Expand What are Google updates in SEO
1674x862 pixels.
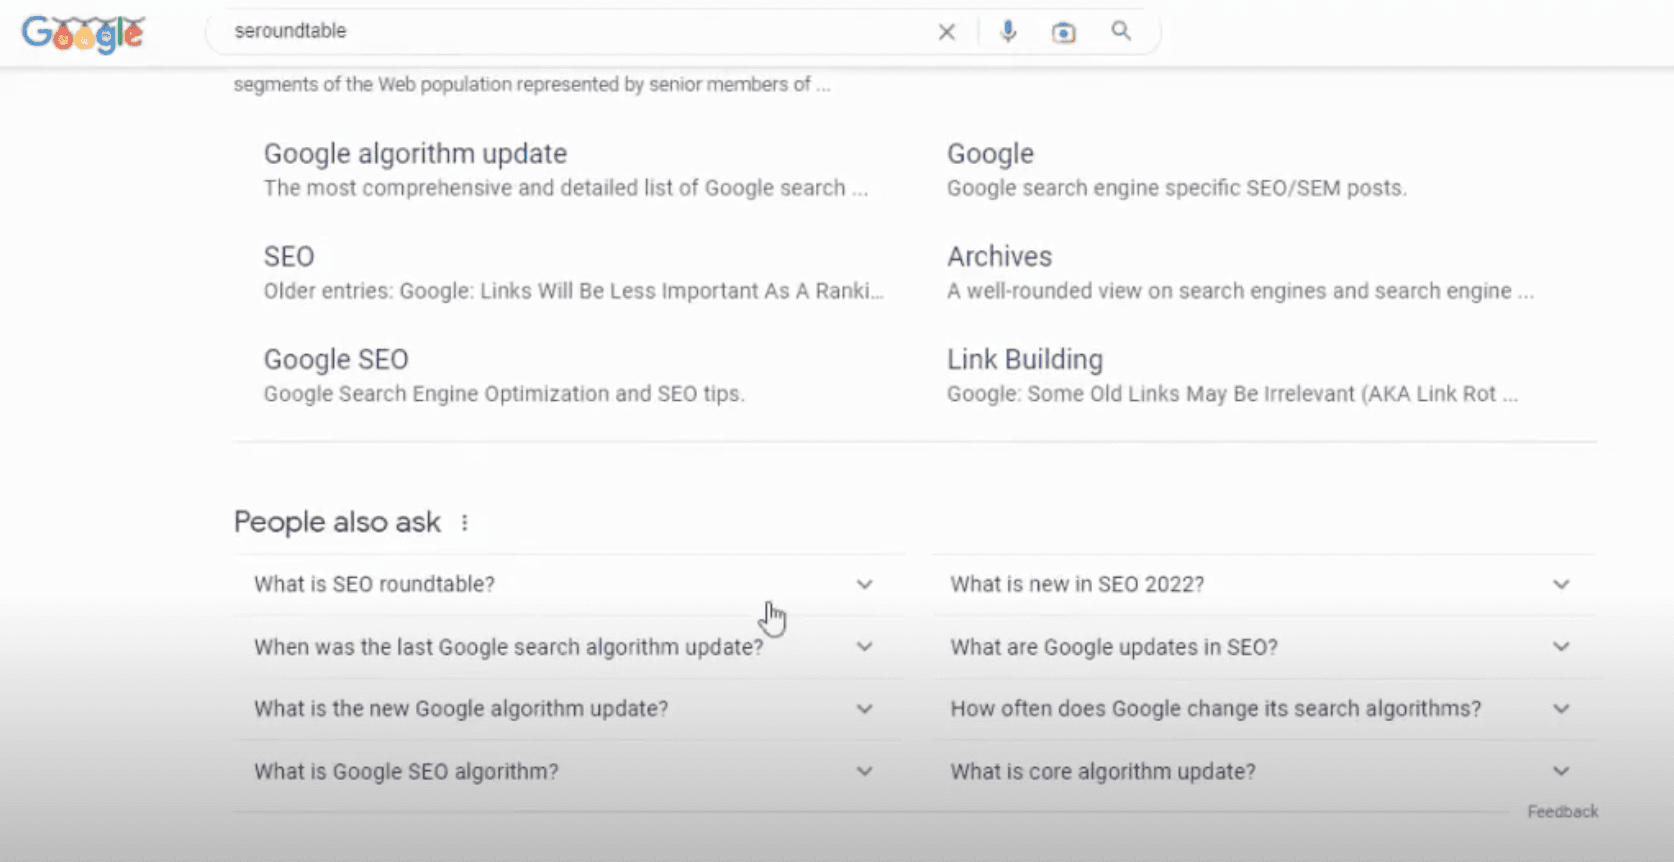[x=1264, y=647]
